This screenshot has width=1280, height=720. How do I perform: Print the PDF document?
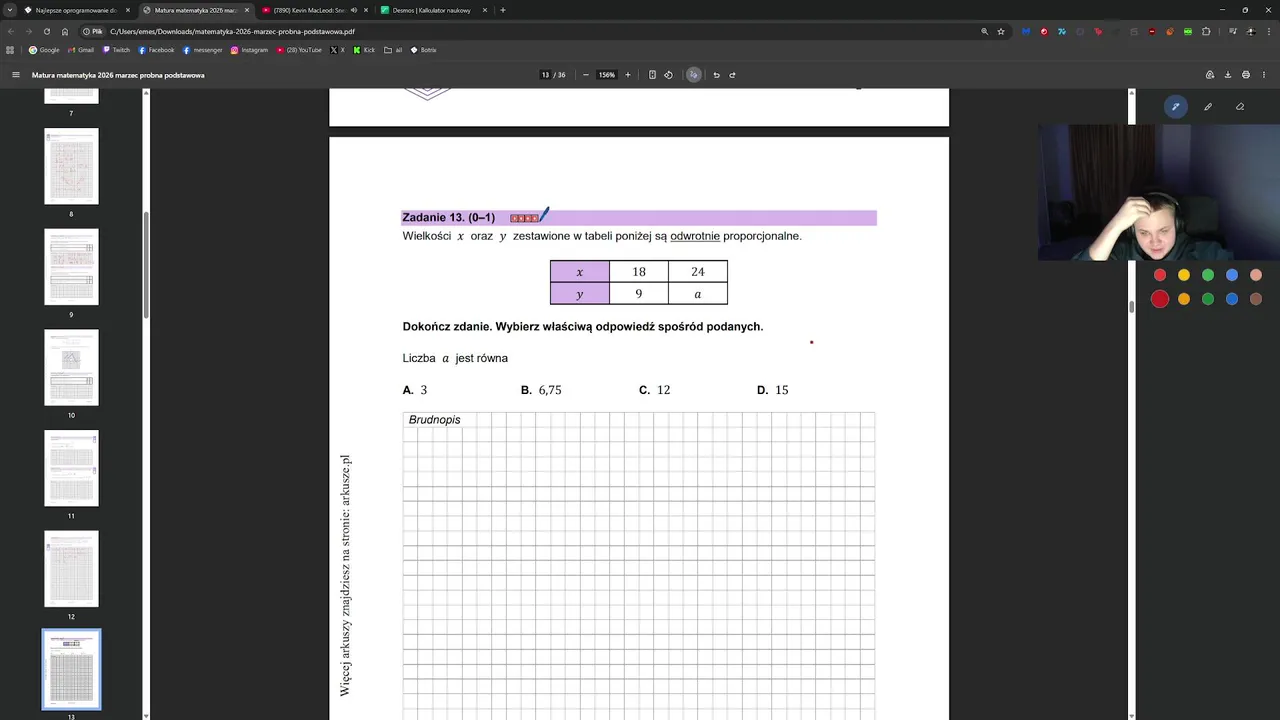tap(1246, 75)
